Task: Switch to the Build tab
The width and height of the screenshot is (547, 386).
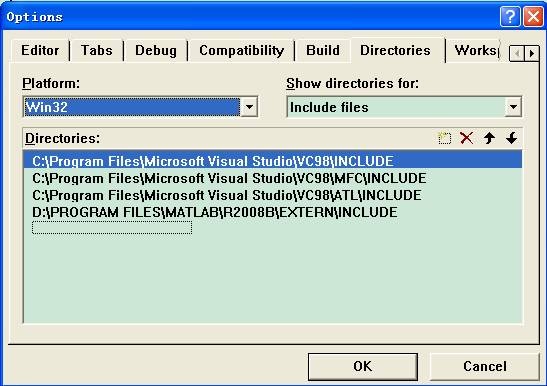Action: click(323, 51)
